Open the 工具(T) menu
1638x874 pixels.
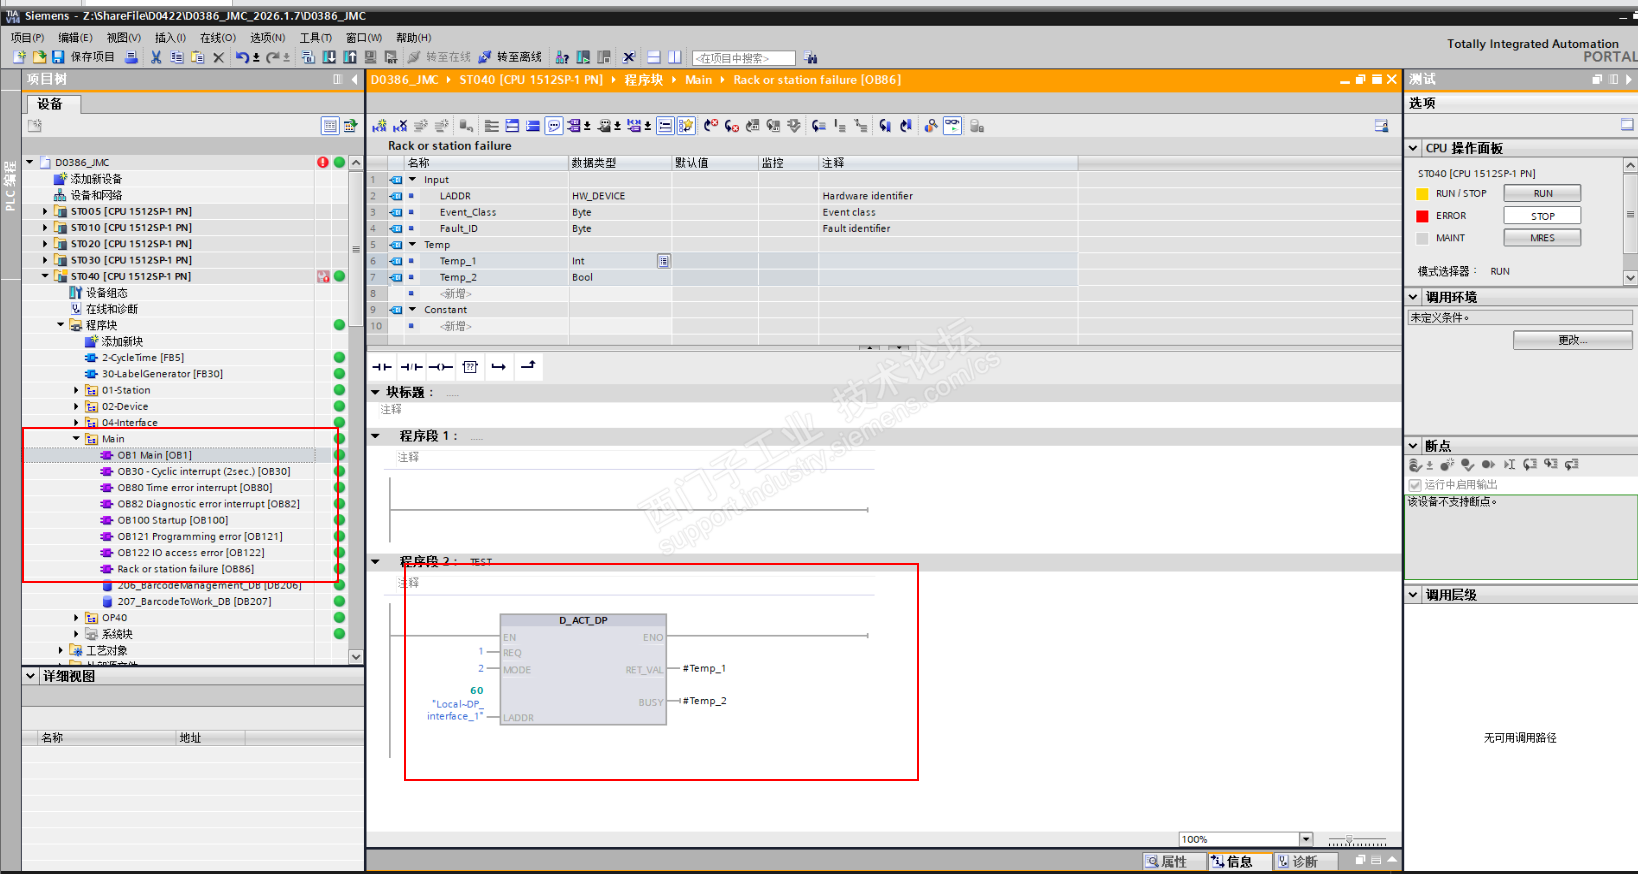[316, 38]
